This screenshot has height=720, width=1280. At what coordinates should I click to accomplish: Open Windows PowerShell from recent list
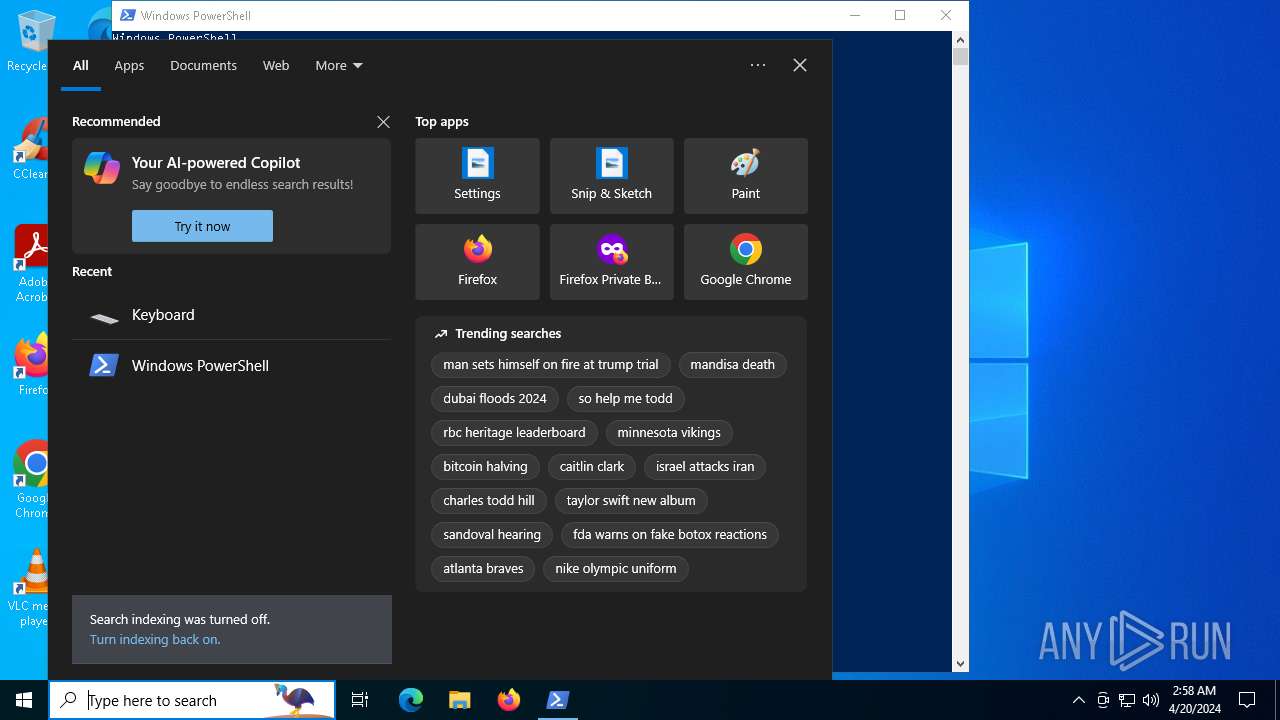(x=231, y=366)
